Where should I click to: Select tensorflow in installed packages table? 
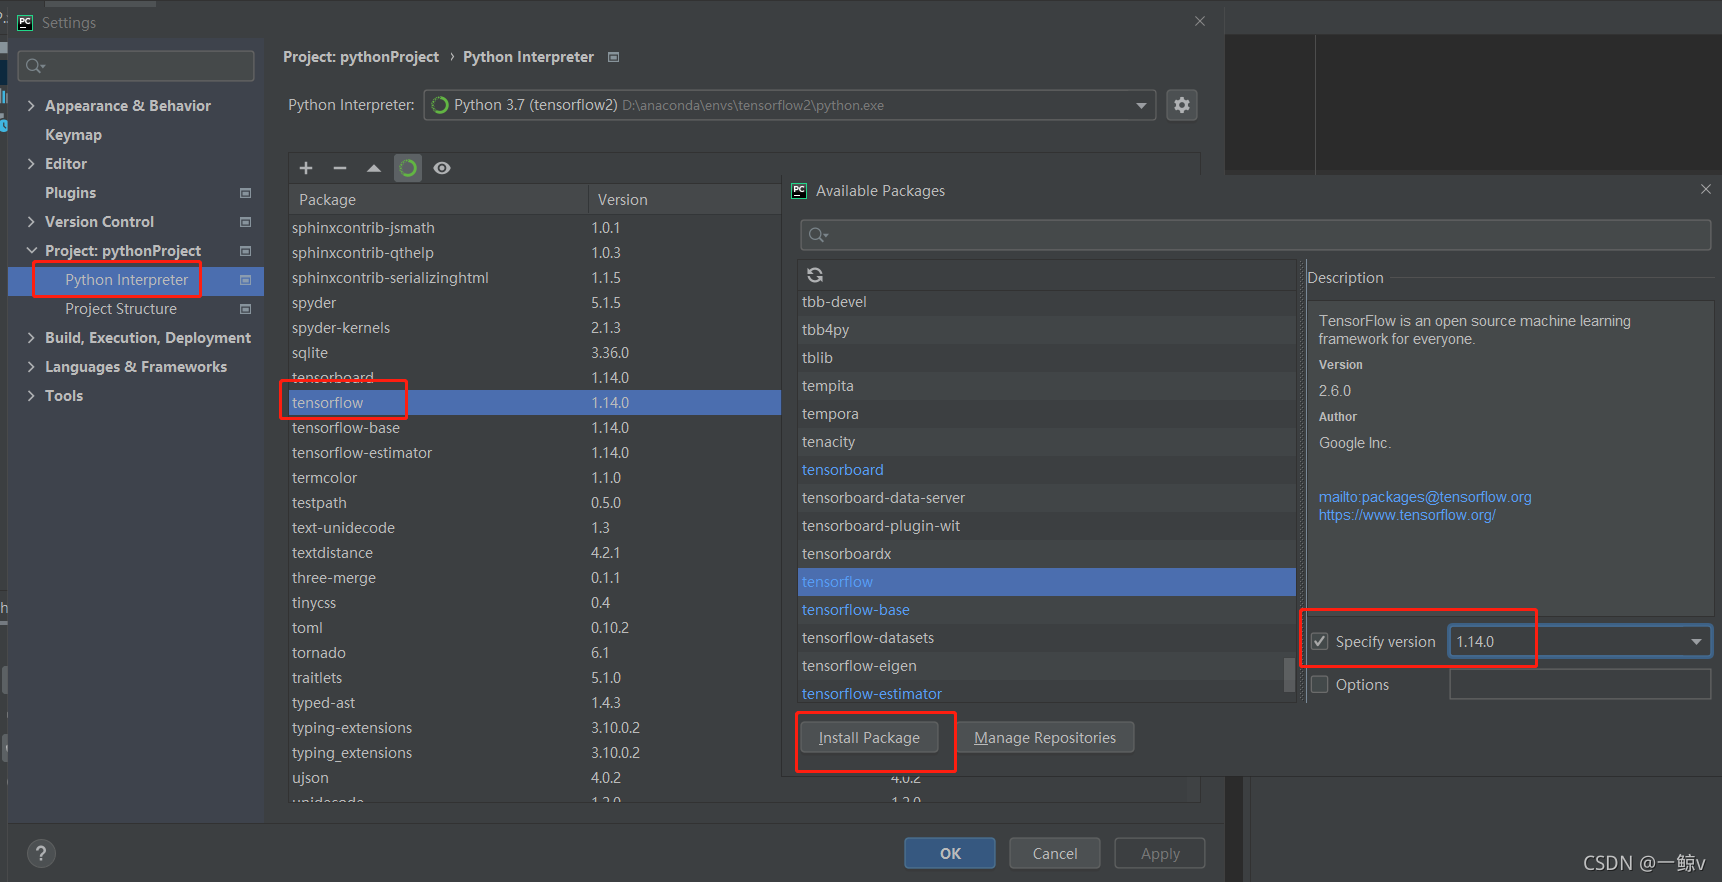pyautogui.click(x=535, y=403)
